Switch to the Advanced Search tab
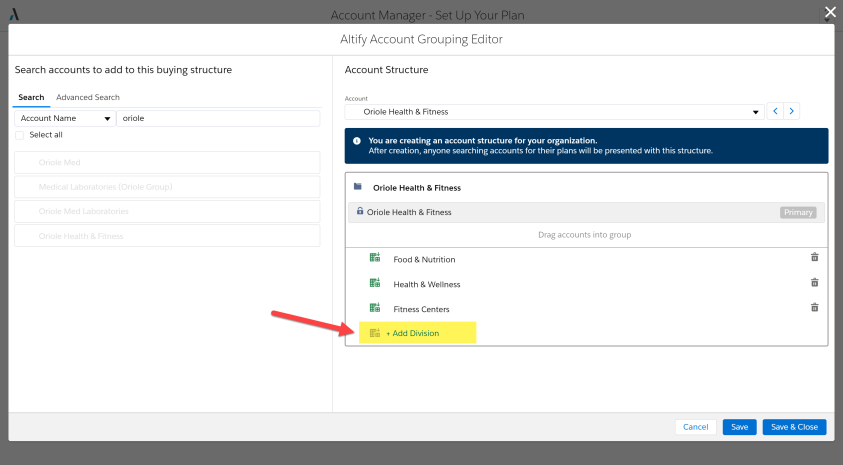Image resolution: width=843 pixels, height=465 pixels. click(x=88, y=97)
